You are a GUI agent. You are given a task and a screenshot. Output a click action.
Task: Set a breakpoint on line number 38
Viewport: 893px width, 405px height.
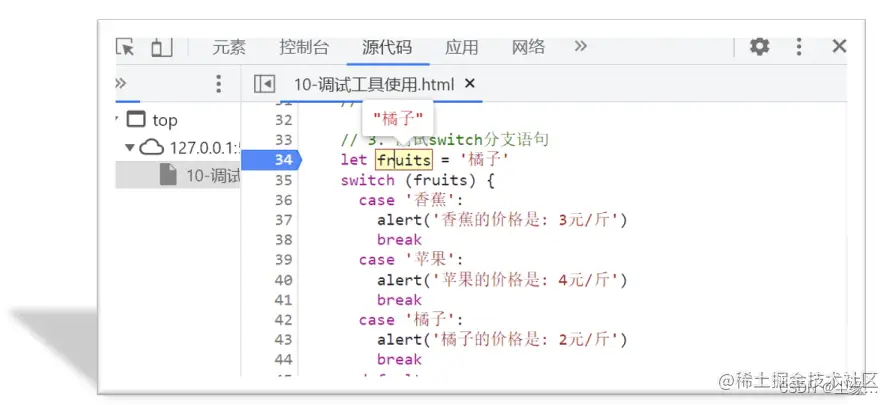coord(283,240)
